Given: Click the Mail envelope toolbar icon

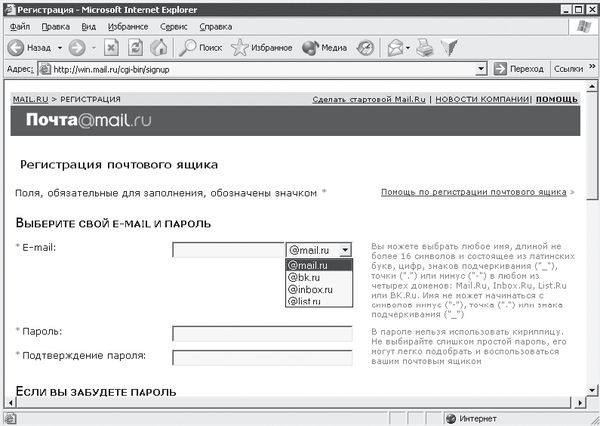Looking at the screenshot, I should (x=395, y=47).
